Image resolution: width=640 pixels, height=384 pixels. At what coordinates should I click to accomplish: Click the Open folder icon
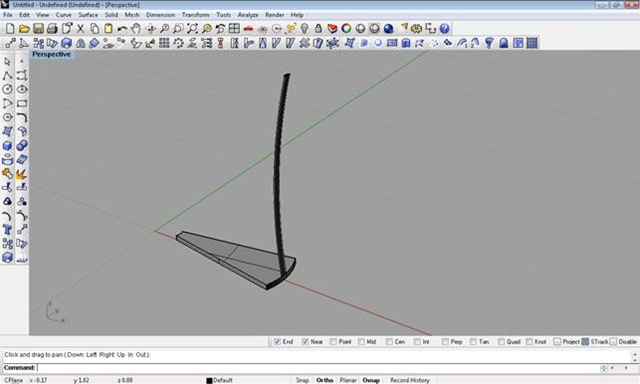click(24, 29)
